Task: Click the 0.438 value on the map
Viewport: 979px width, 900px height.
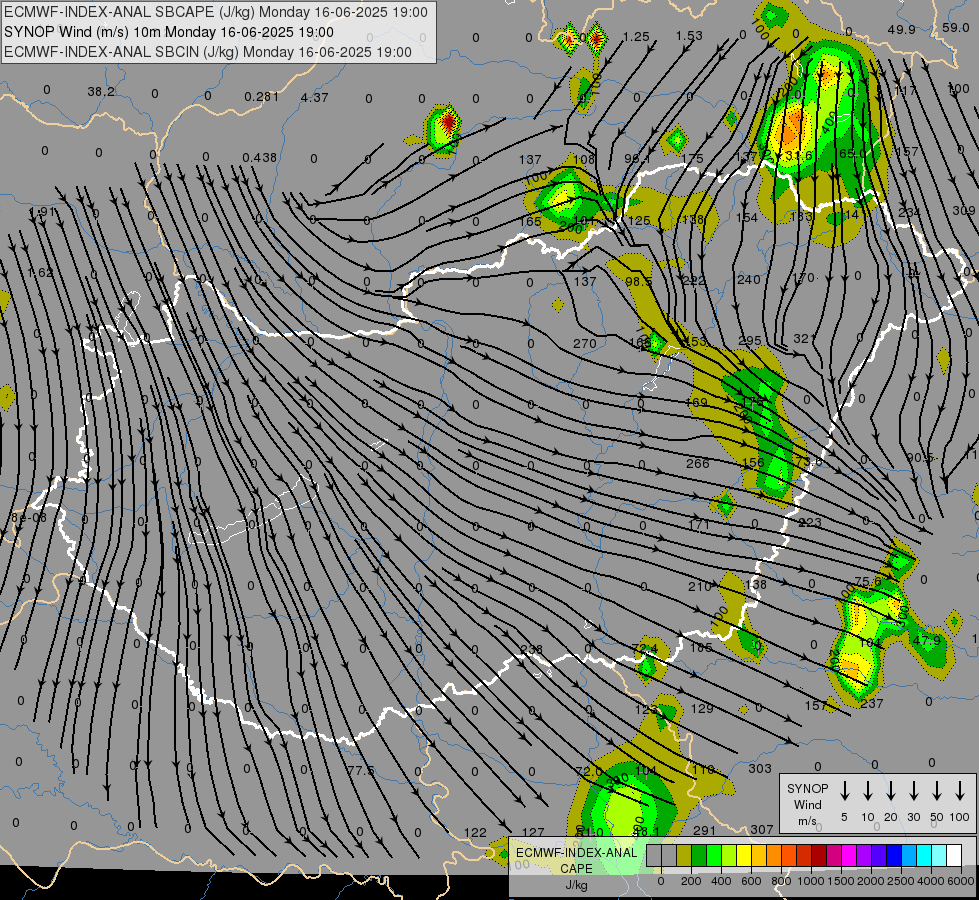Action: coord(260,157)
